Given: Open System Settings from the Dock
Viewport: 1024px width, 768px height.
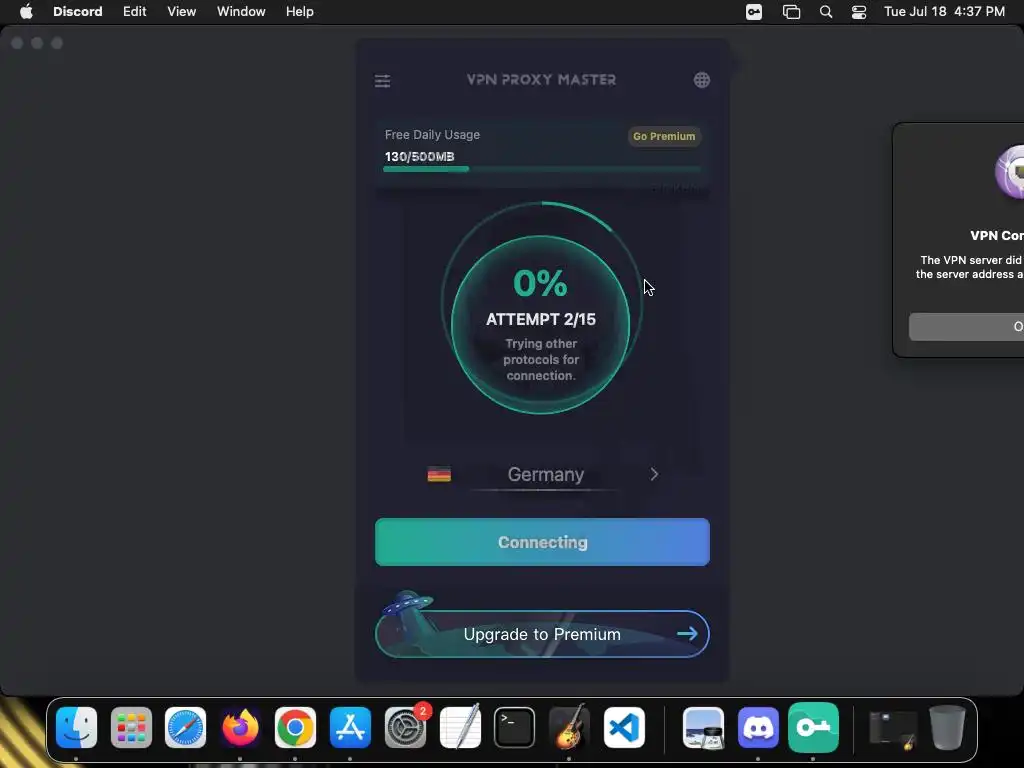Looking at the screenshot, I should pos(406,728).
